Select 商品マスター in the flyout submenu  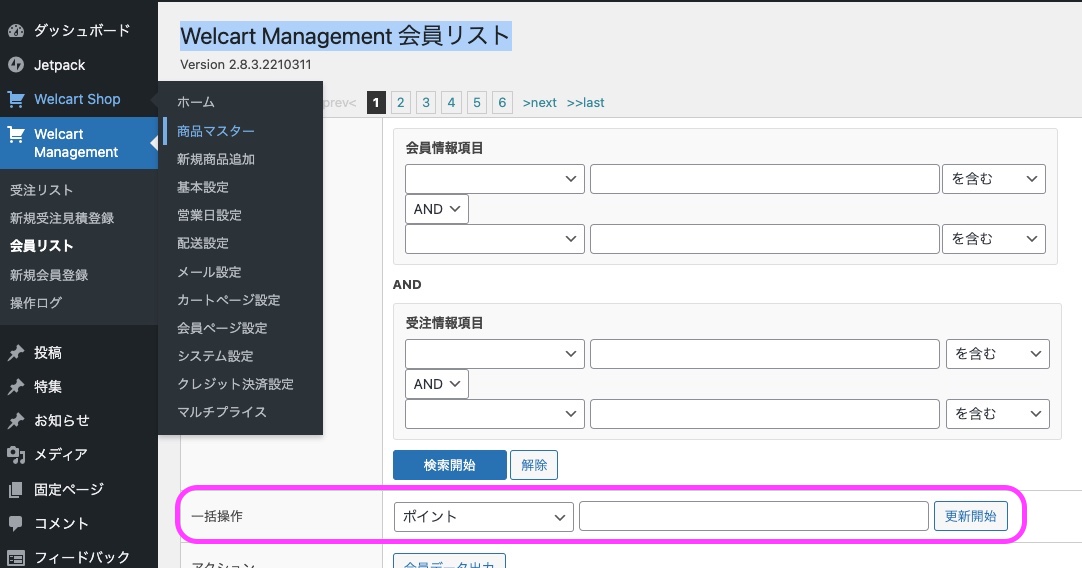[216, 131]
